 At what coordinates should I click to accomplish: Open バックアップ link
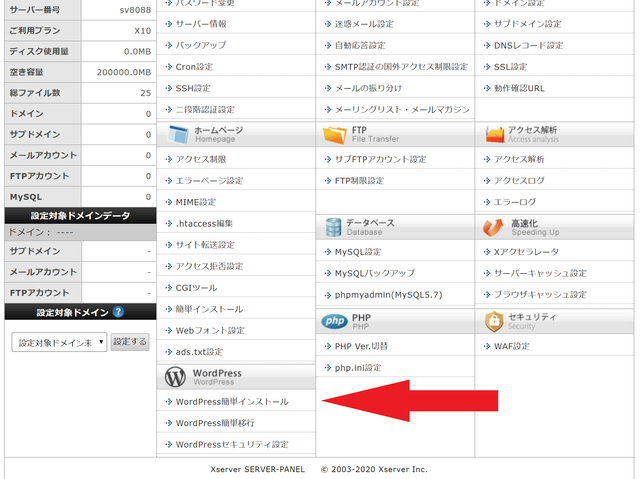201,45
